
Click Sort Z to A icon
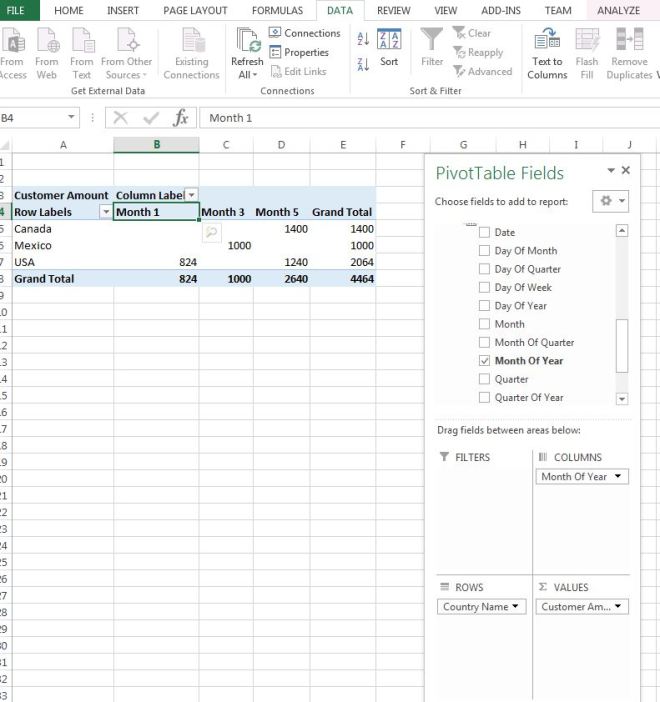(363, 64)
